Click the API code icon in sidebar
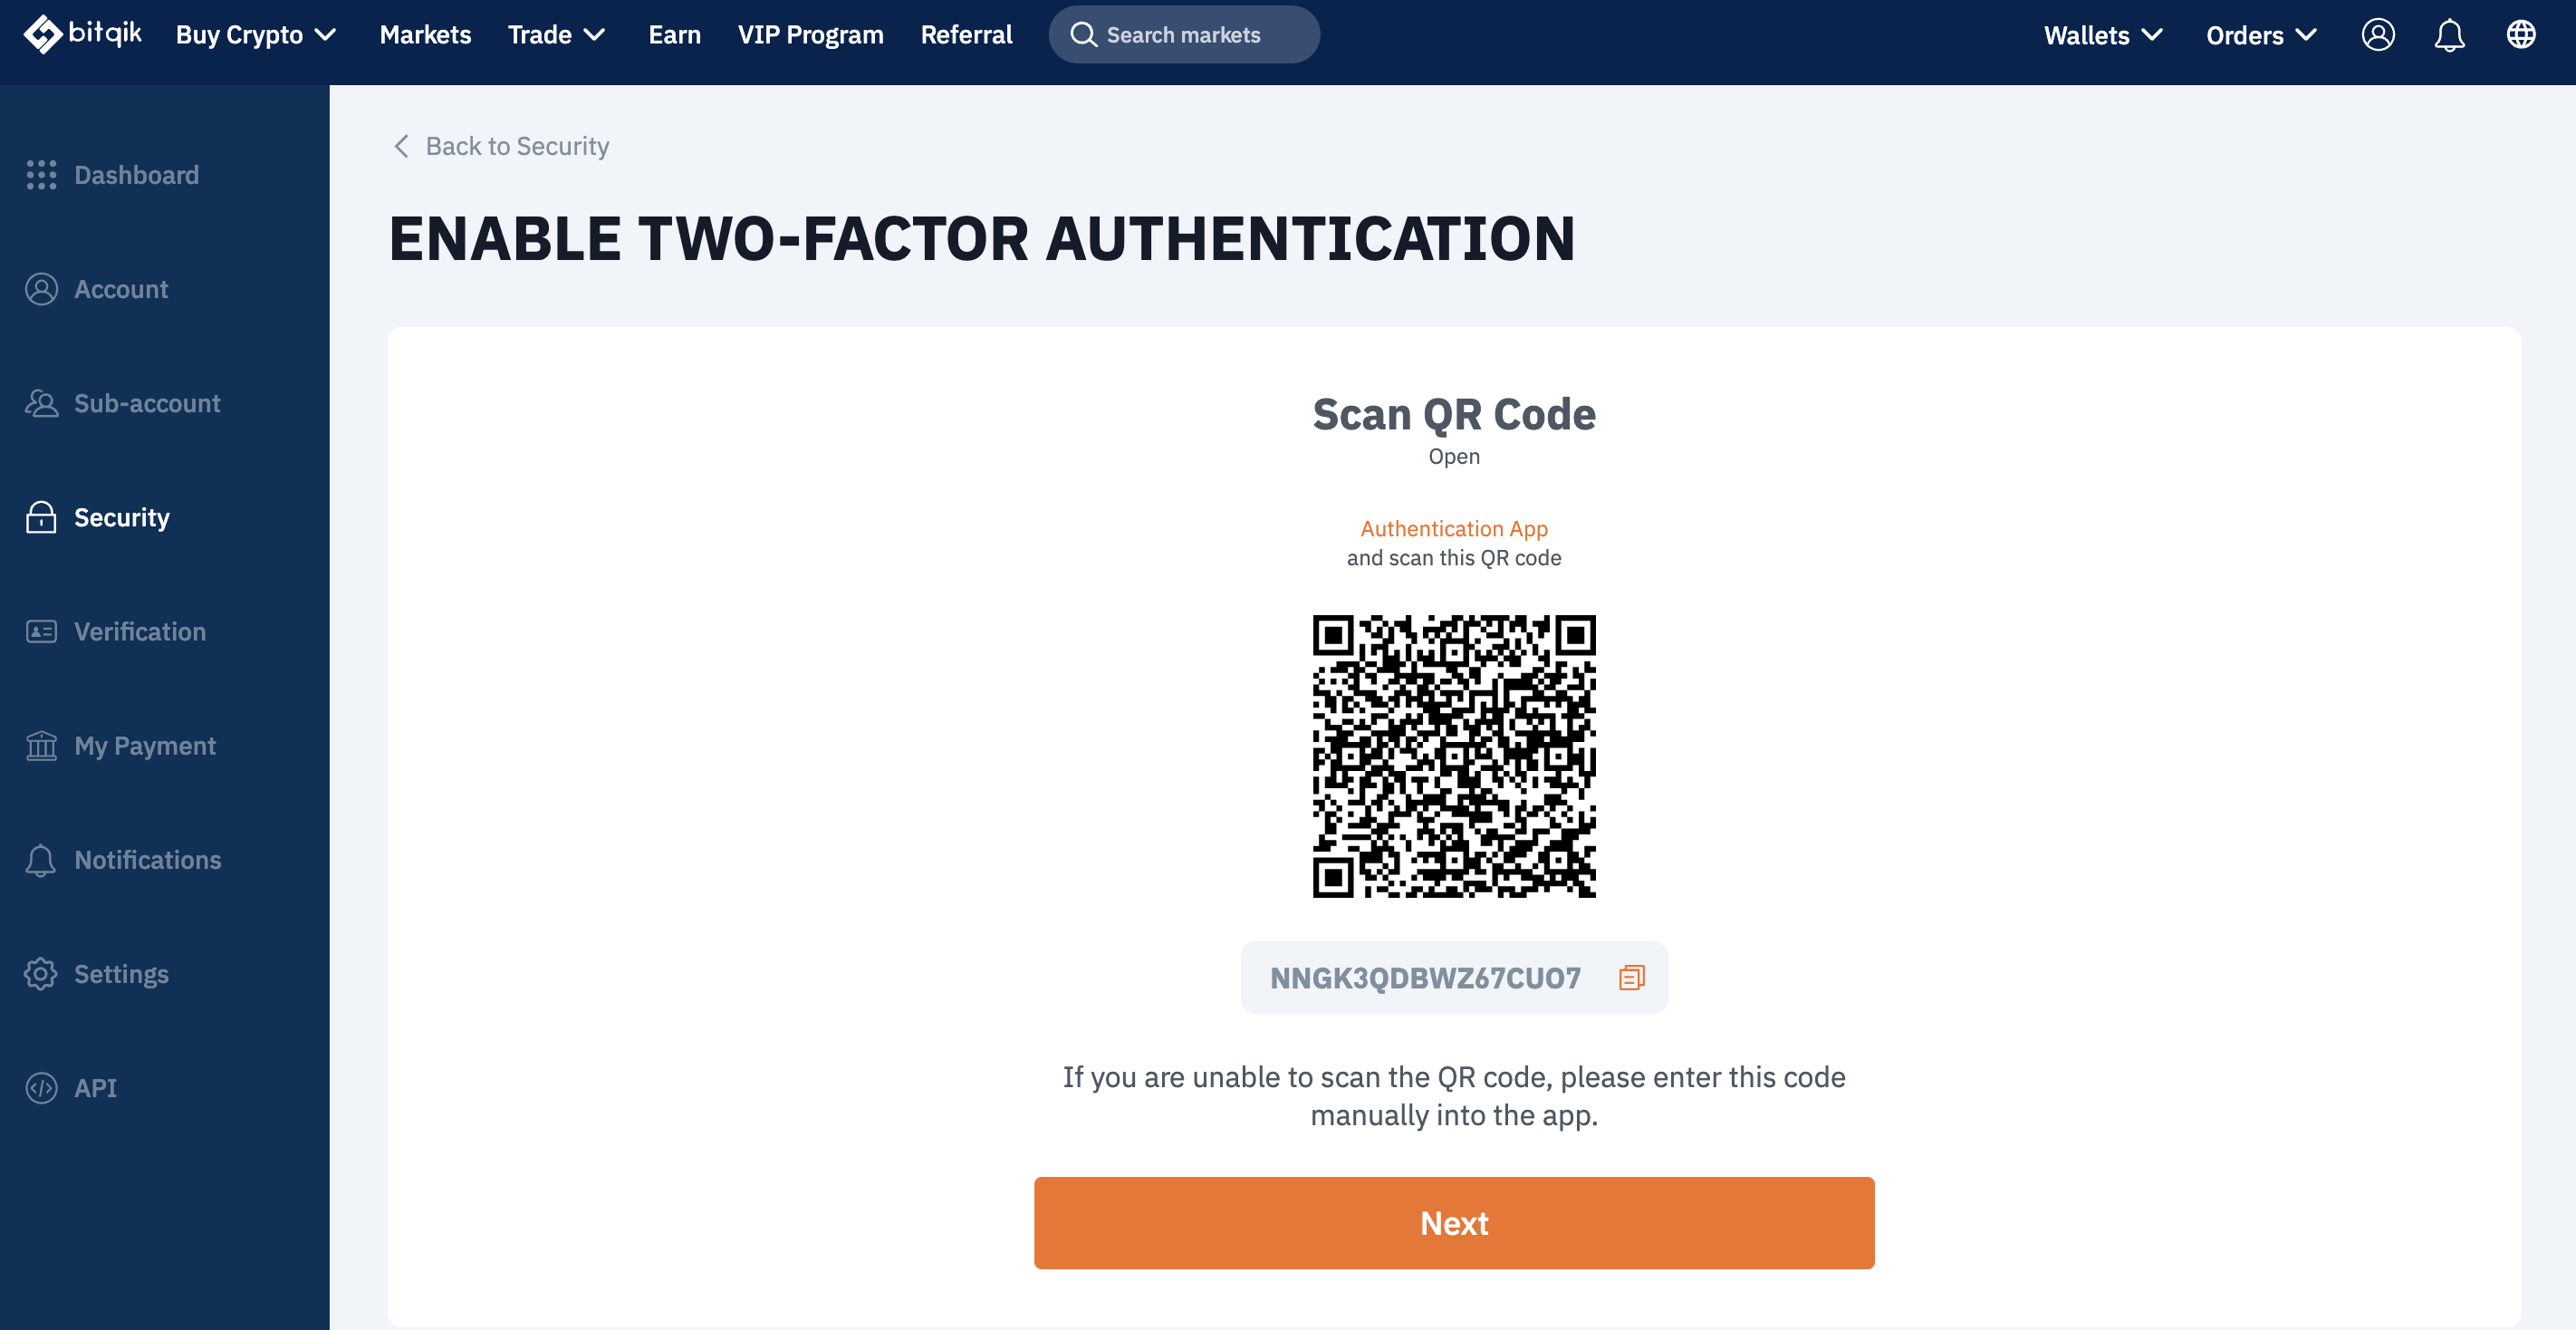The width and height of the screenshot is (2576, 1330). (41, 1087)
